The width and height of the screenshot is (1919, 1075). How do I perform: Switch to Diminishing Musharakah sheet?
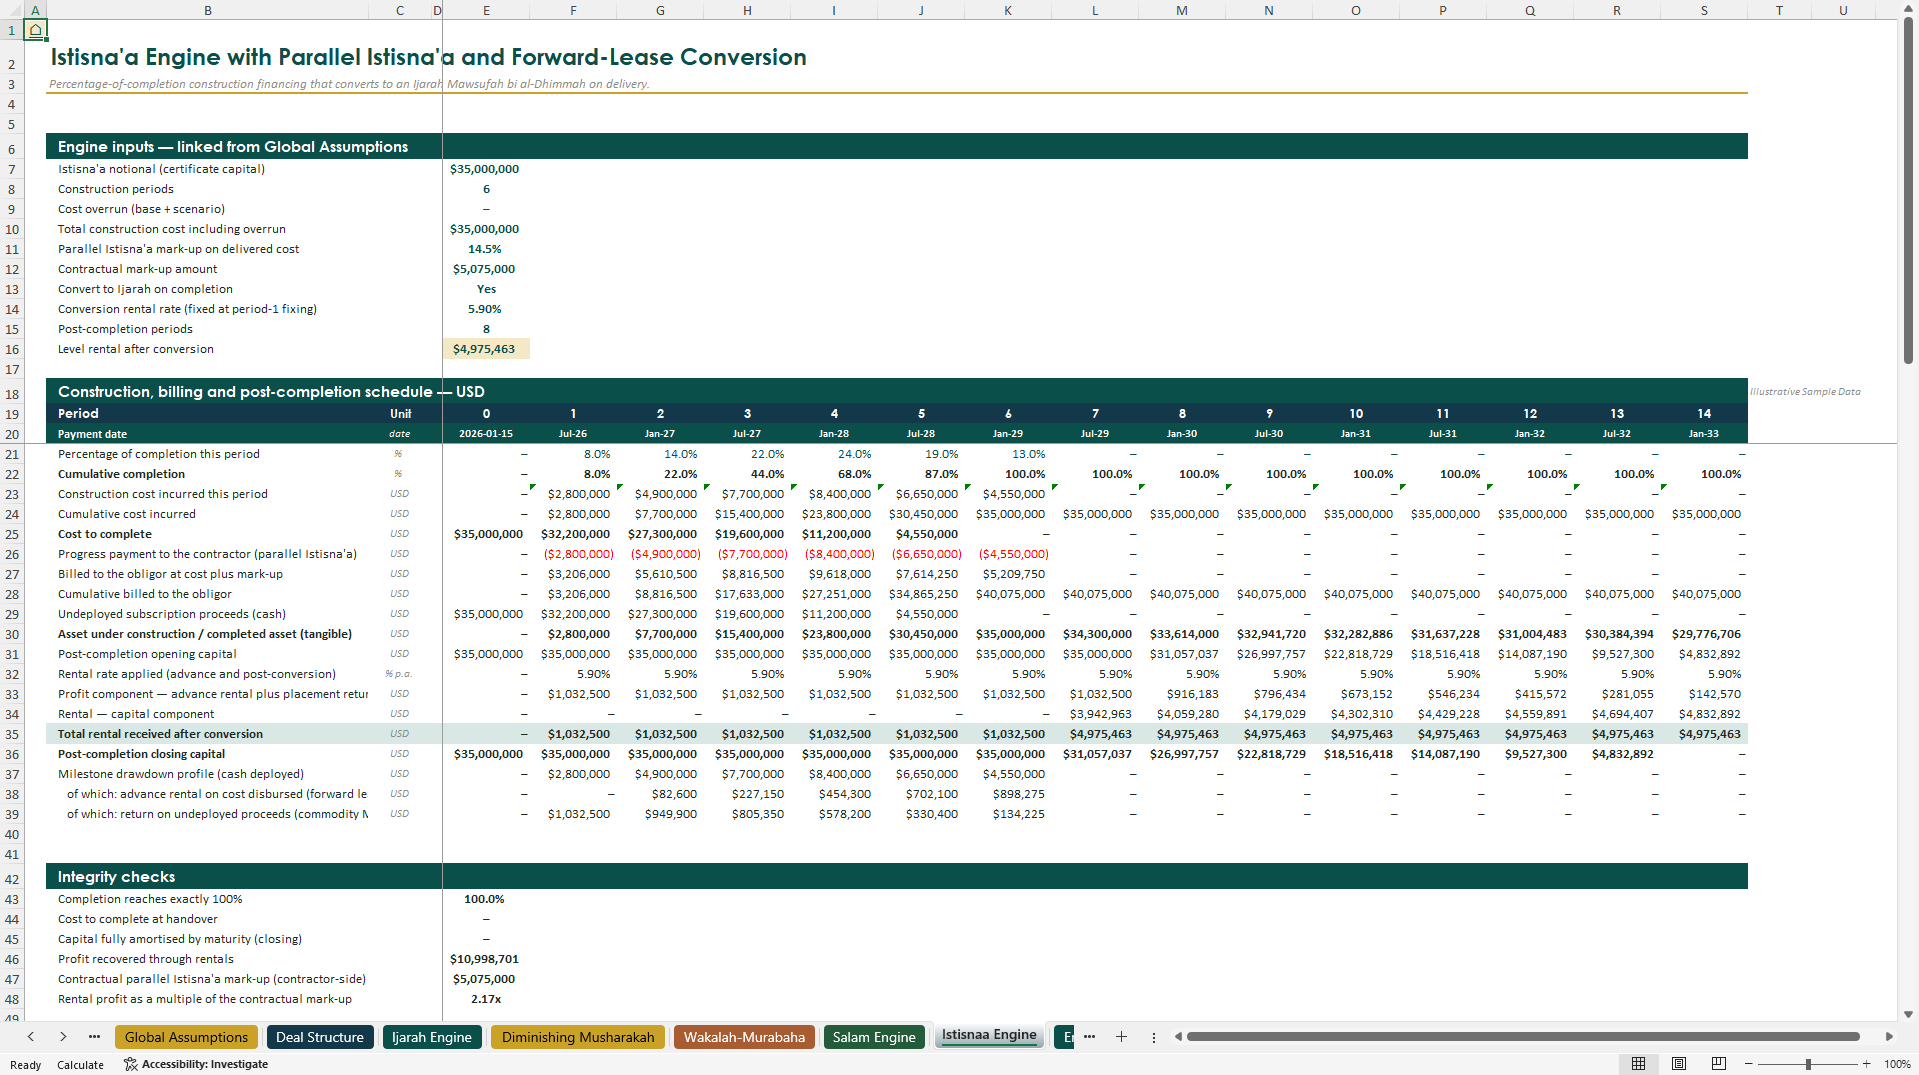point(578,1037)
